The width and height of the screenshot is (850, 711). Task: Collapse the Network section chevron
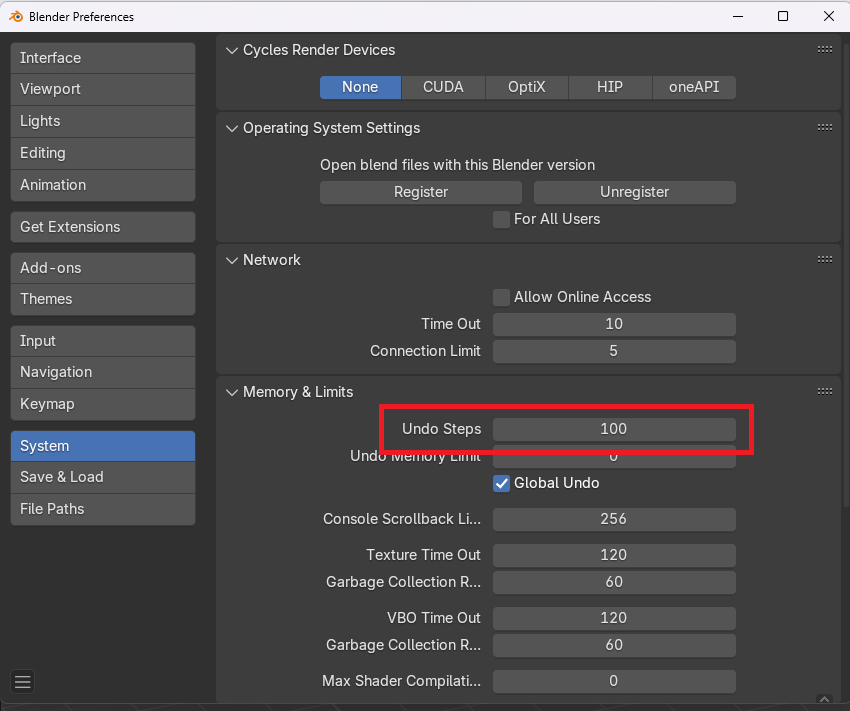point(232,261)
